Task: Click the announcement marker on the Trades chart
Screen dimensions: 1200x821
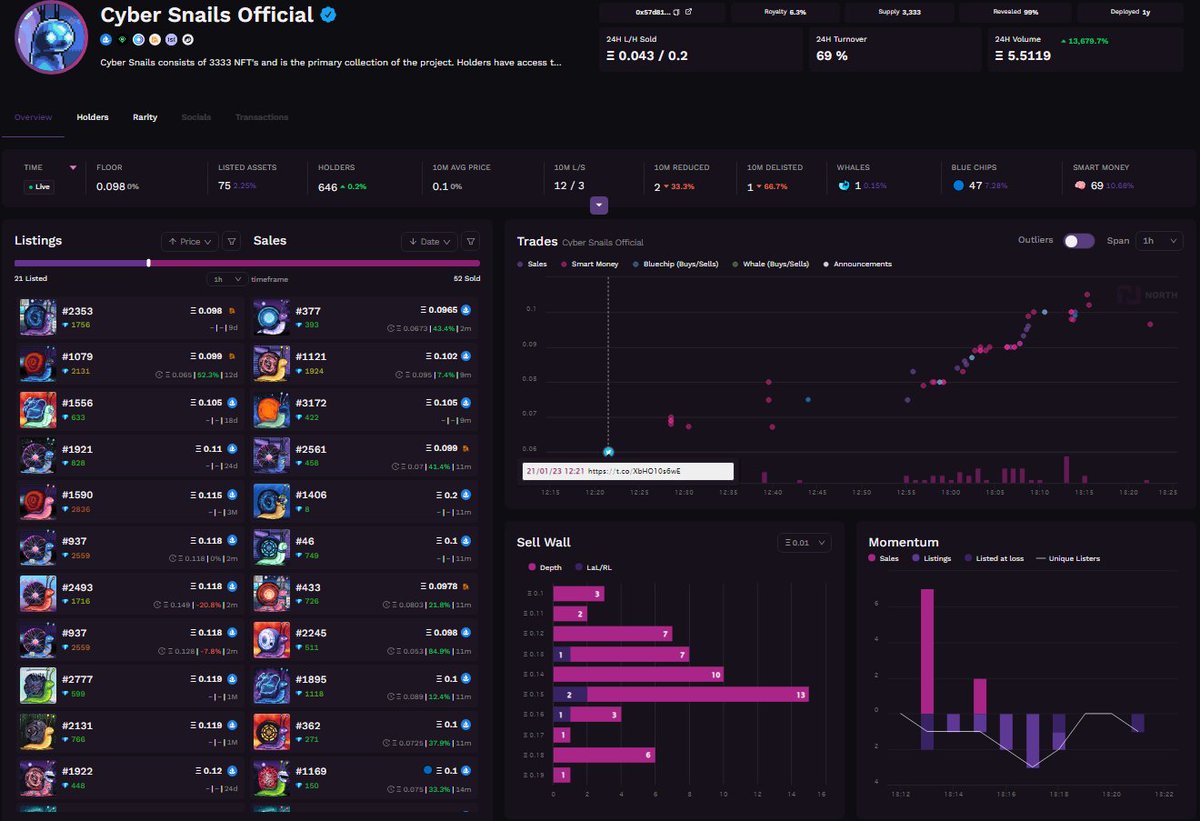Action: 608,452
